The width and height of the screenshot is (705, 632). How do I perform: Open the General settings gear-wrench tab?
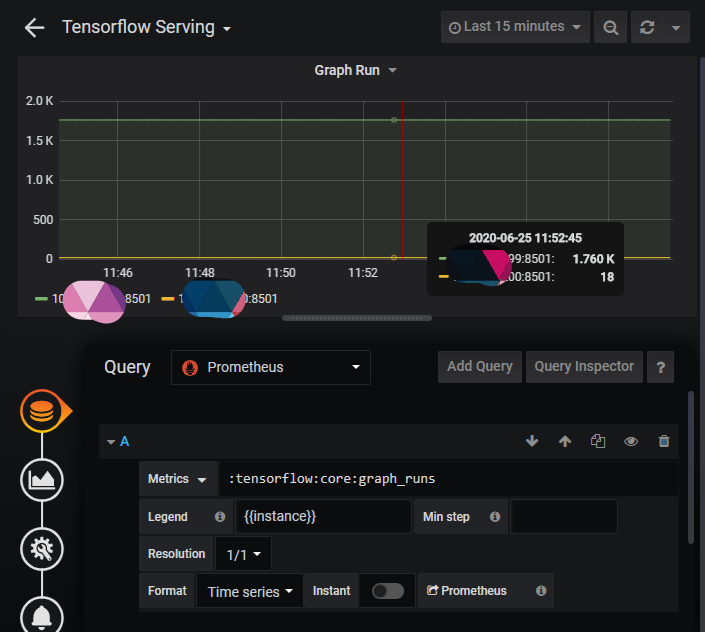coord(42,549)
